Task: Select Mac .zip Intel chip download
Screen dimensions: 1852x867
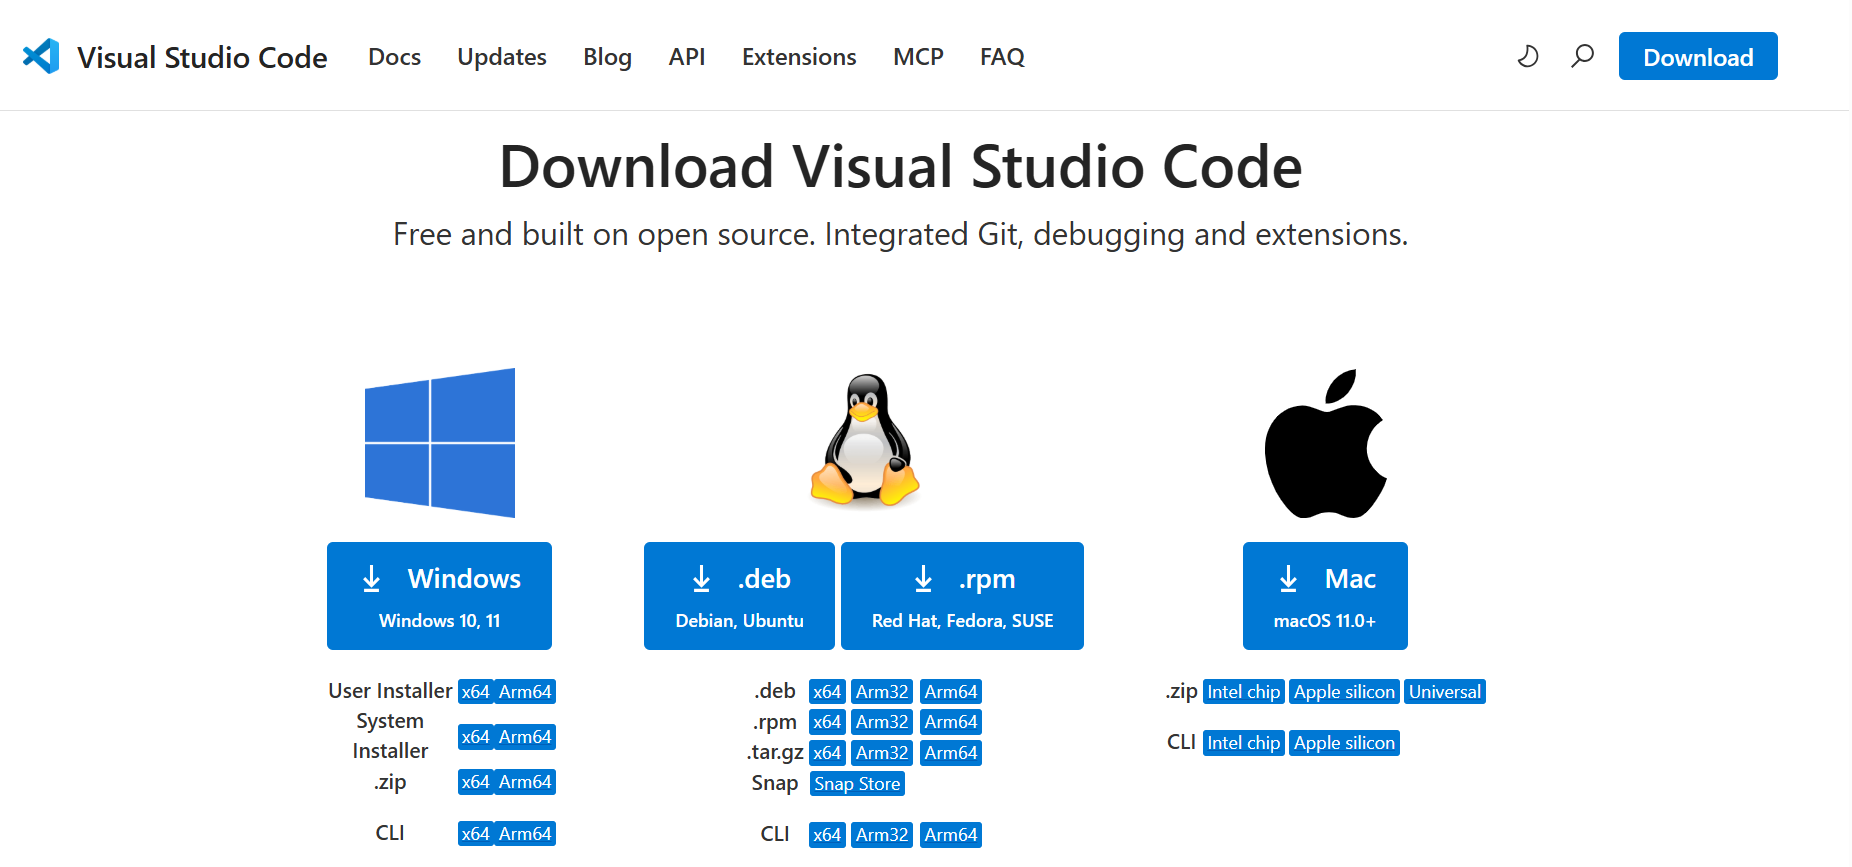Action: tap(1244, 692)
